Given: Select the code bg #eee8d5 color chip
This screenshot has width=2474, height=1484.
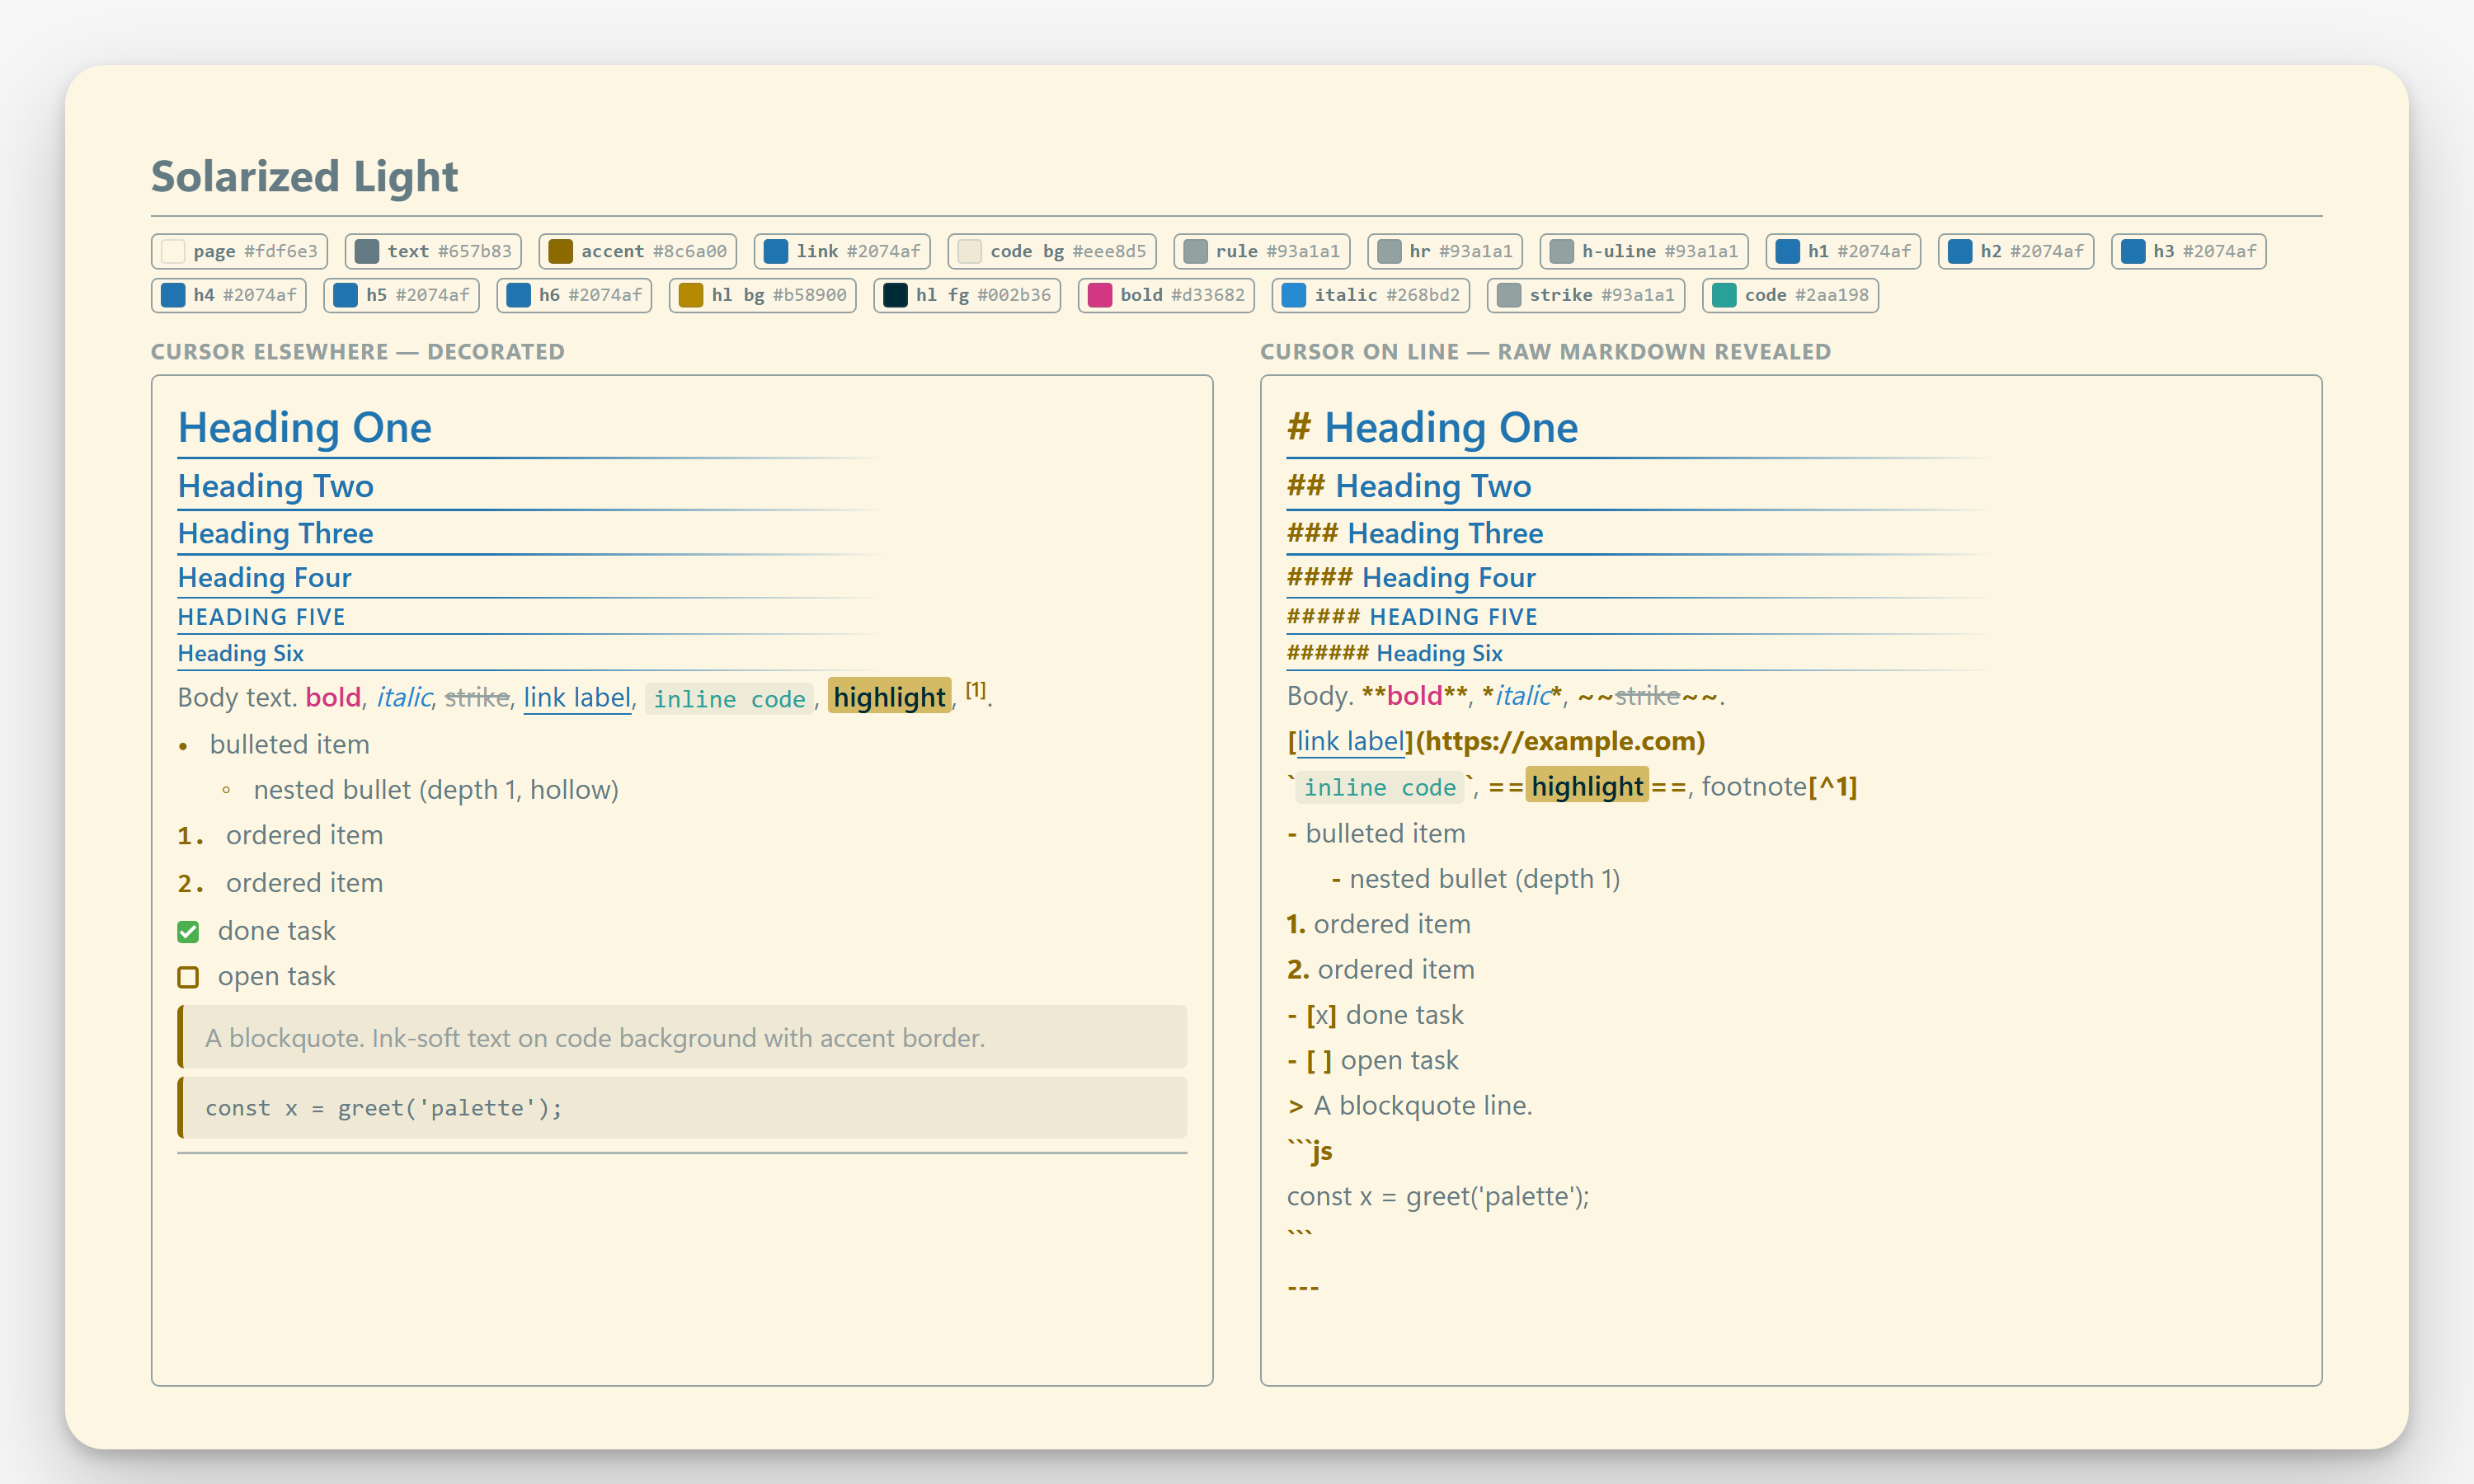Looking at the screenshot, I should (1052, 251).
